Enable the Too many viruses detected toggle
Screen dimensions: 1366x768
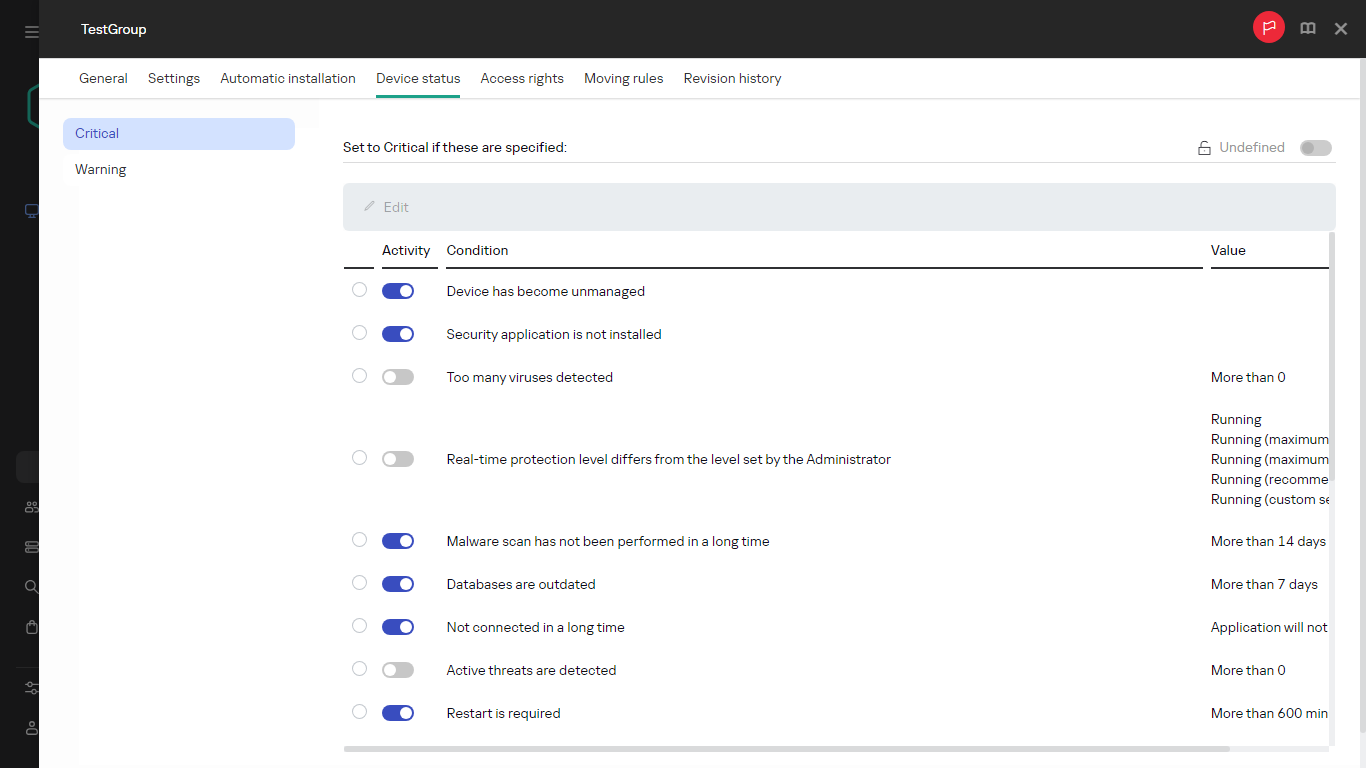pos(397,376)
